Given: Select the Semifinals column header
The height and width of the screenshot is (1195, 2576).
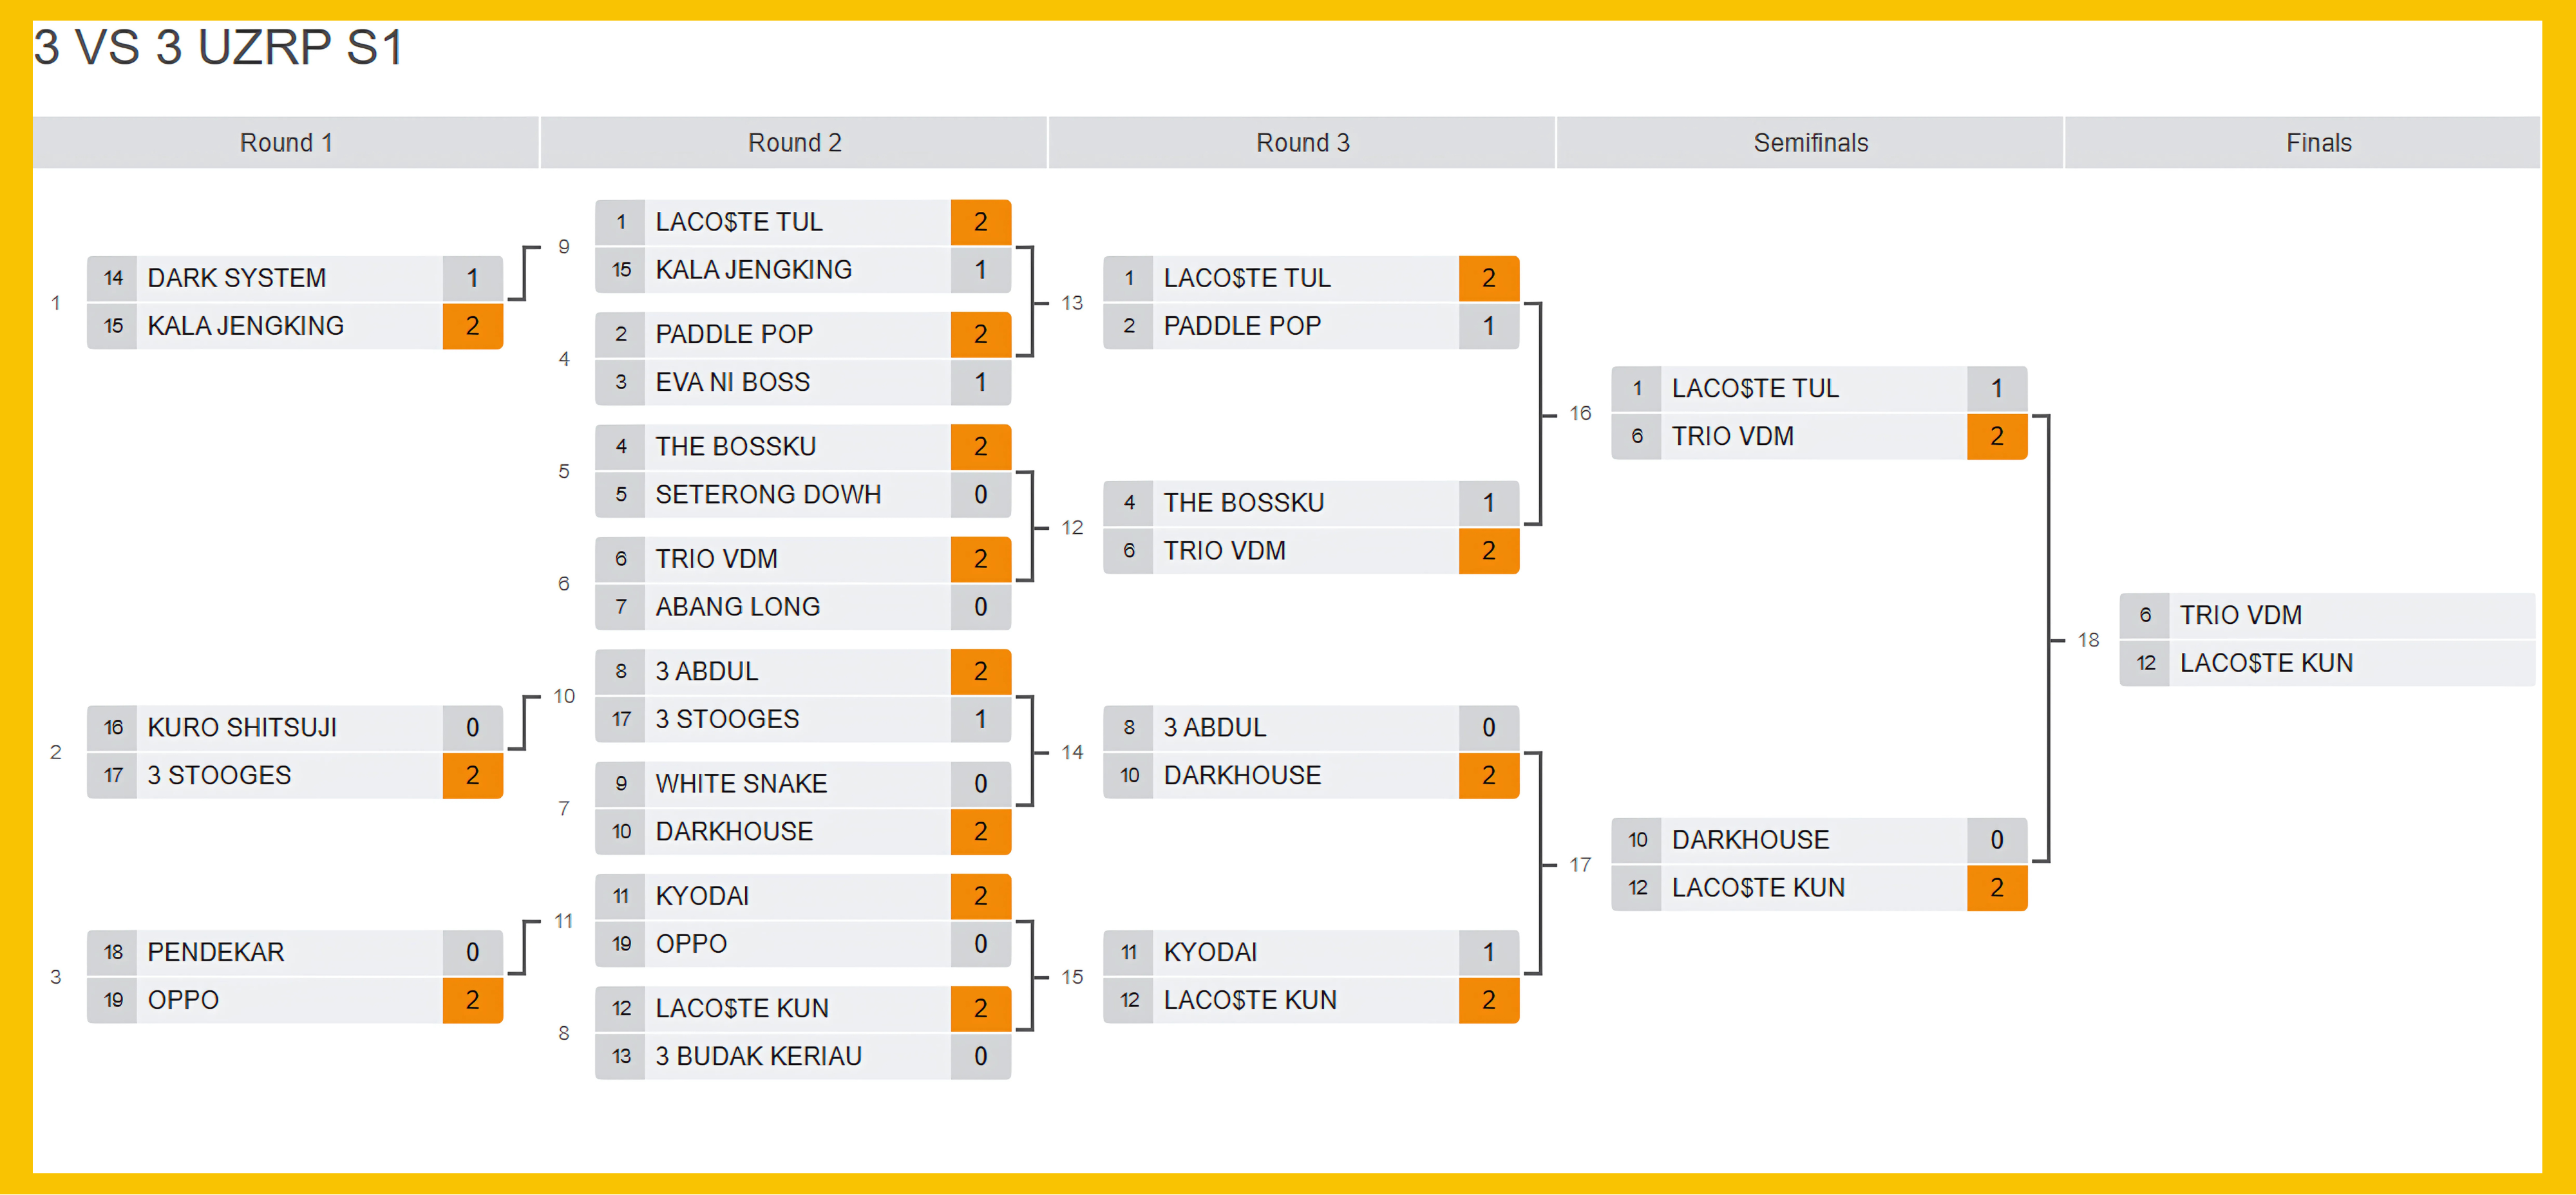Looking at the screenshot, I should (1810, 143).
